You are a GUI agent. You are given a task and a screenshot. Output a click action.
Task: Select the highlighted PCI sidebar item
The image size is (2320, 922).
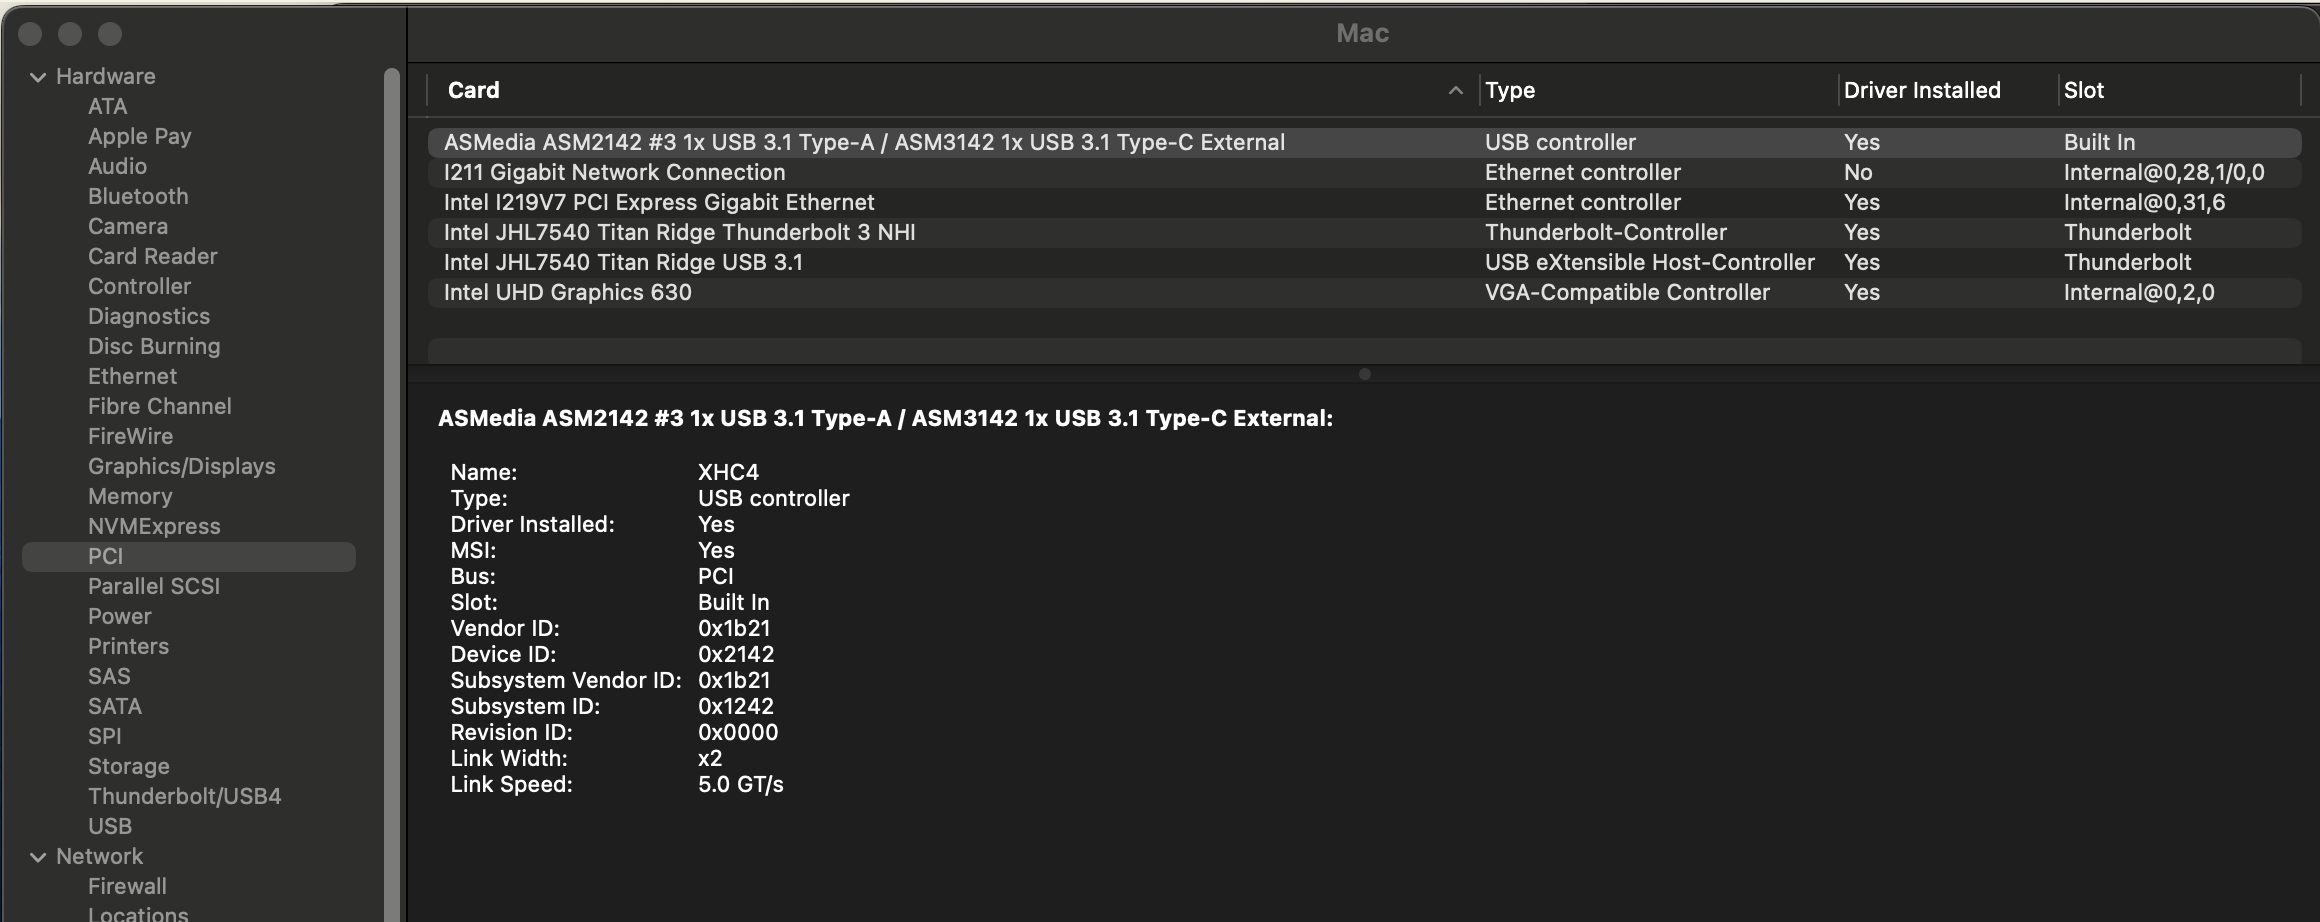click(x=189, y=557)
